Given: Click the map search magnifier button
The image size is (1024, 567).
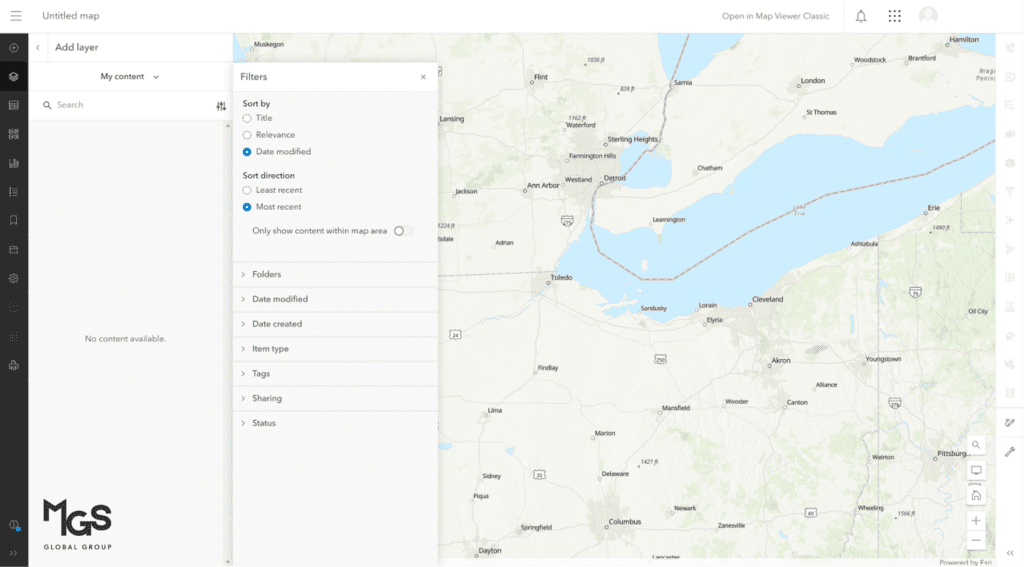Looking at the screenshot, I should pyautogui.click(x=975, y=444).
